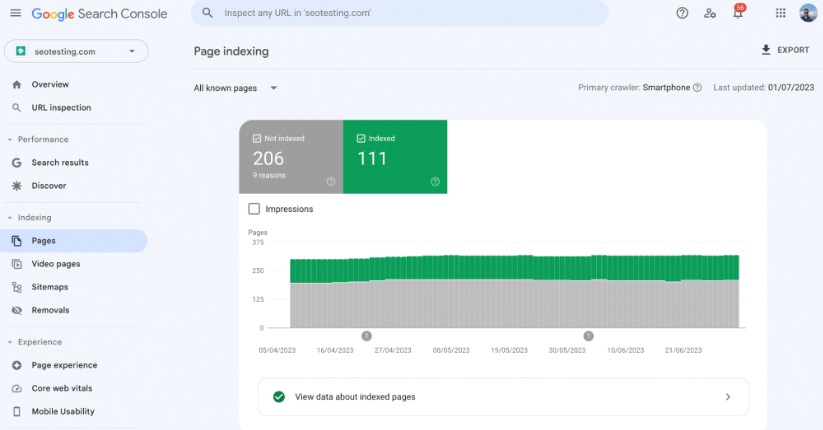Image resolution: width=823 pixels, height=430 pixels.
Task: Click help icon on Not indexed card
Action: (x=331, y=182)
